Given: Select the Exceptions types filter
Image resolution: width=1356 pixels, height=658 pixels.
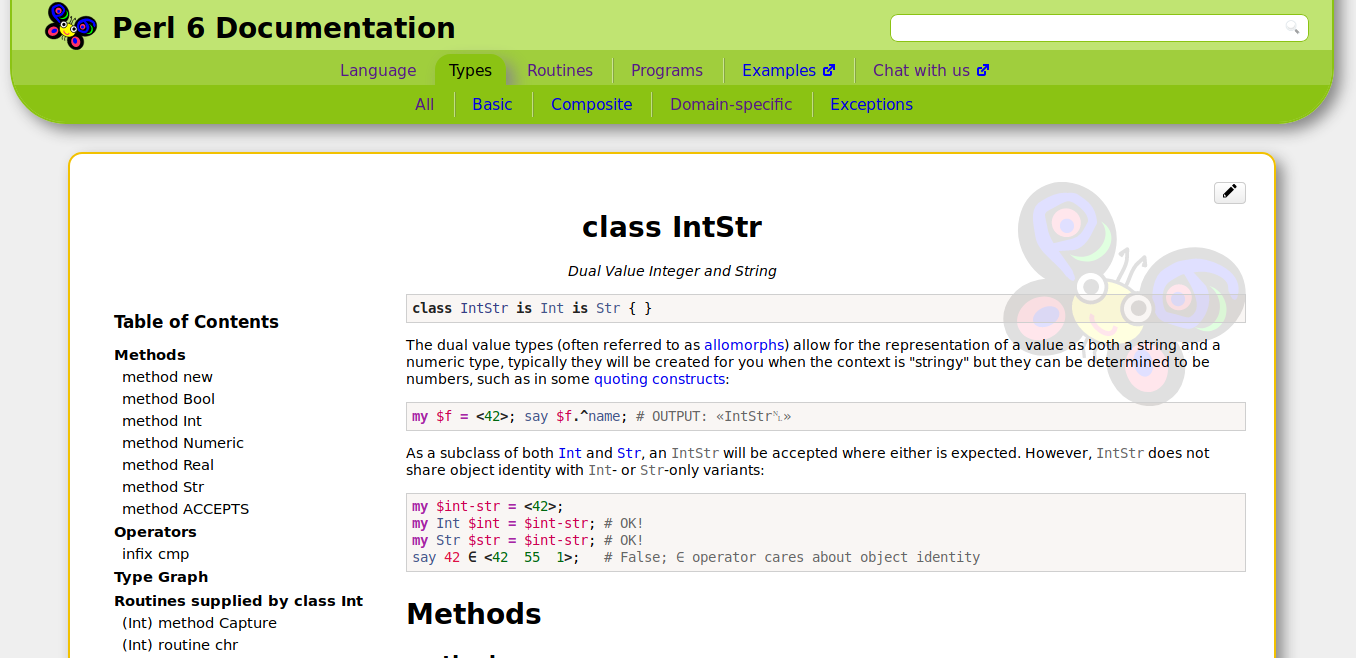Looking at the screenshot, I should pos(871,104).
